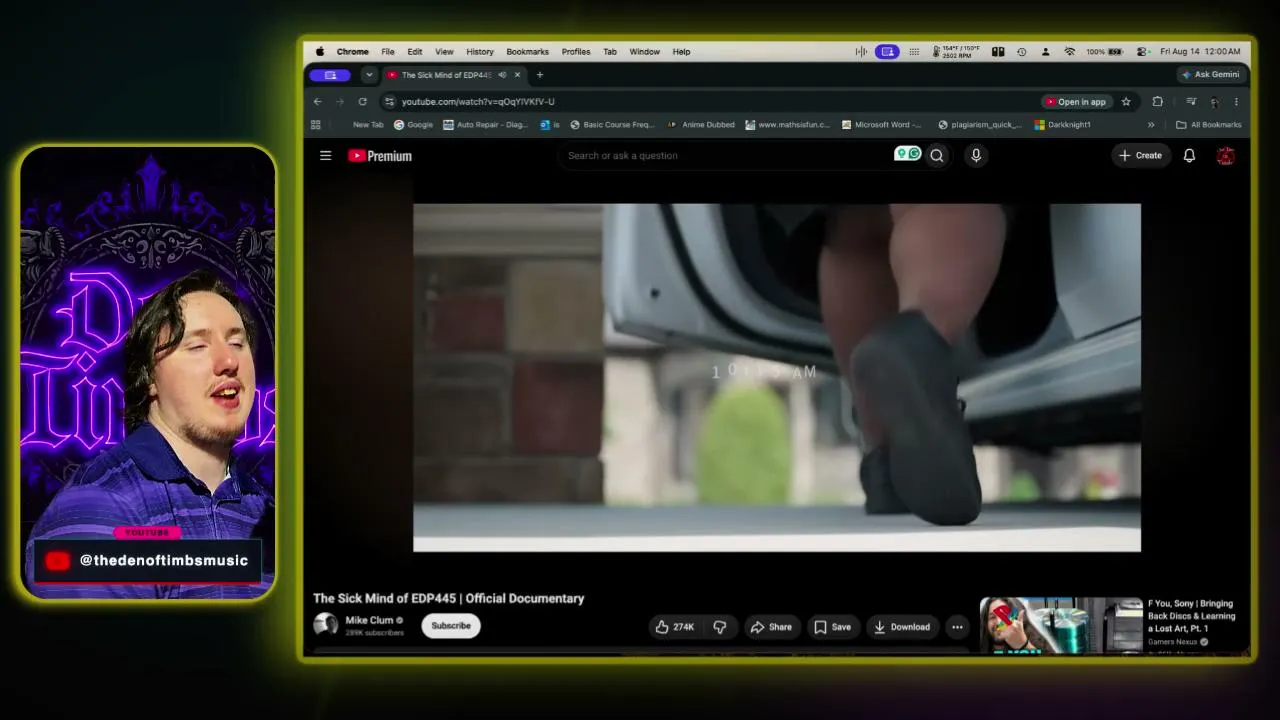This screenshot has height=720, width=1280.
Task: Open the Google bookmark
Action: pyautogui.click(x=413, y=125)
